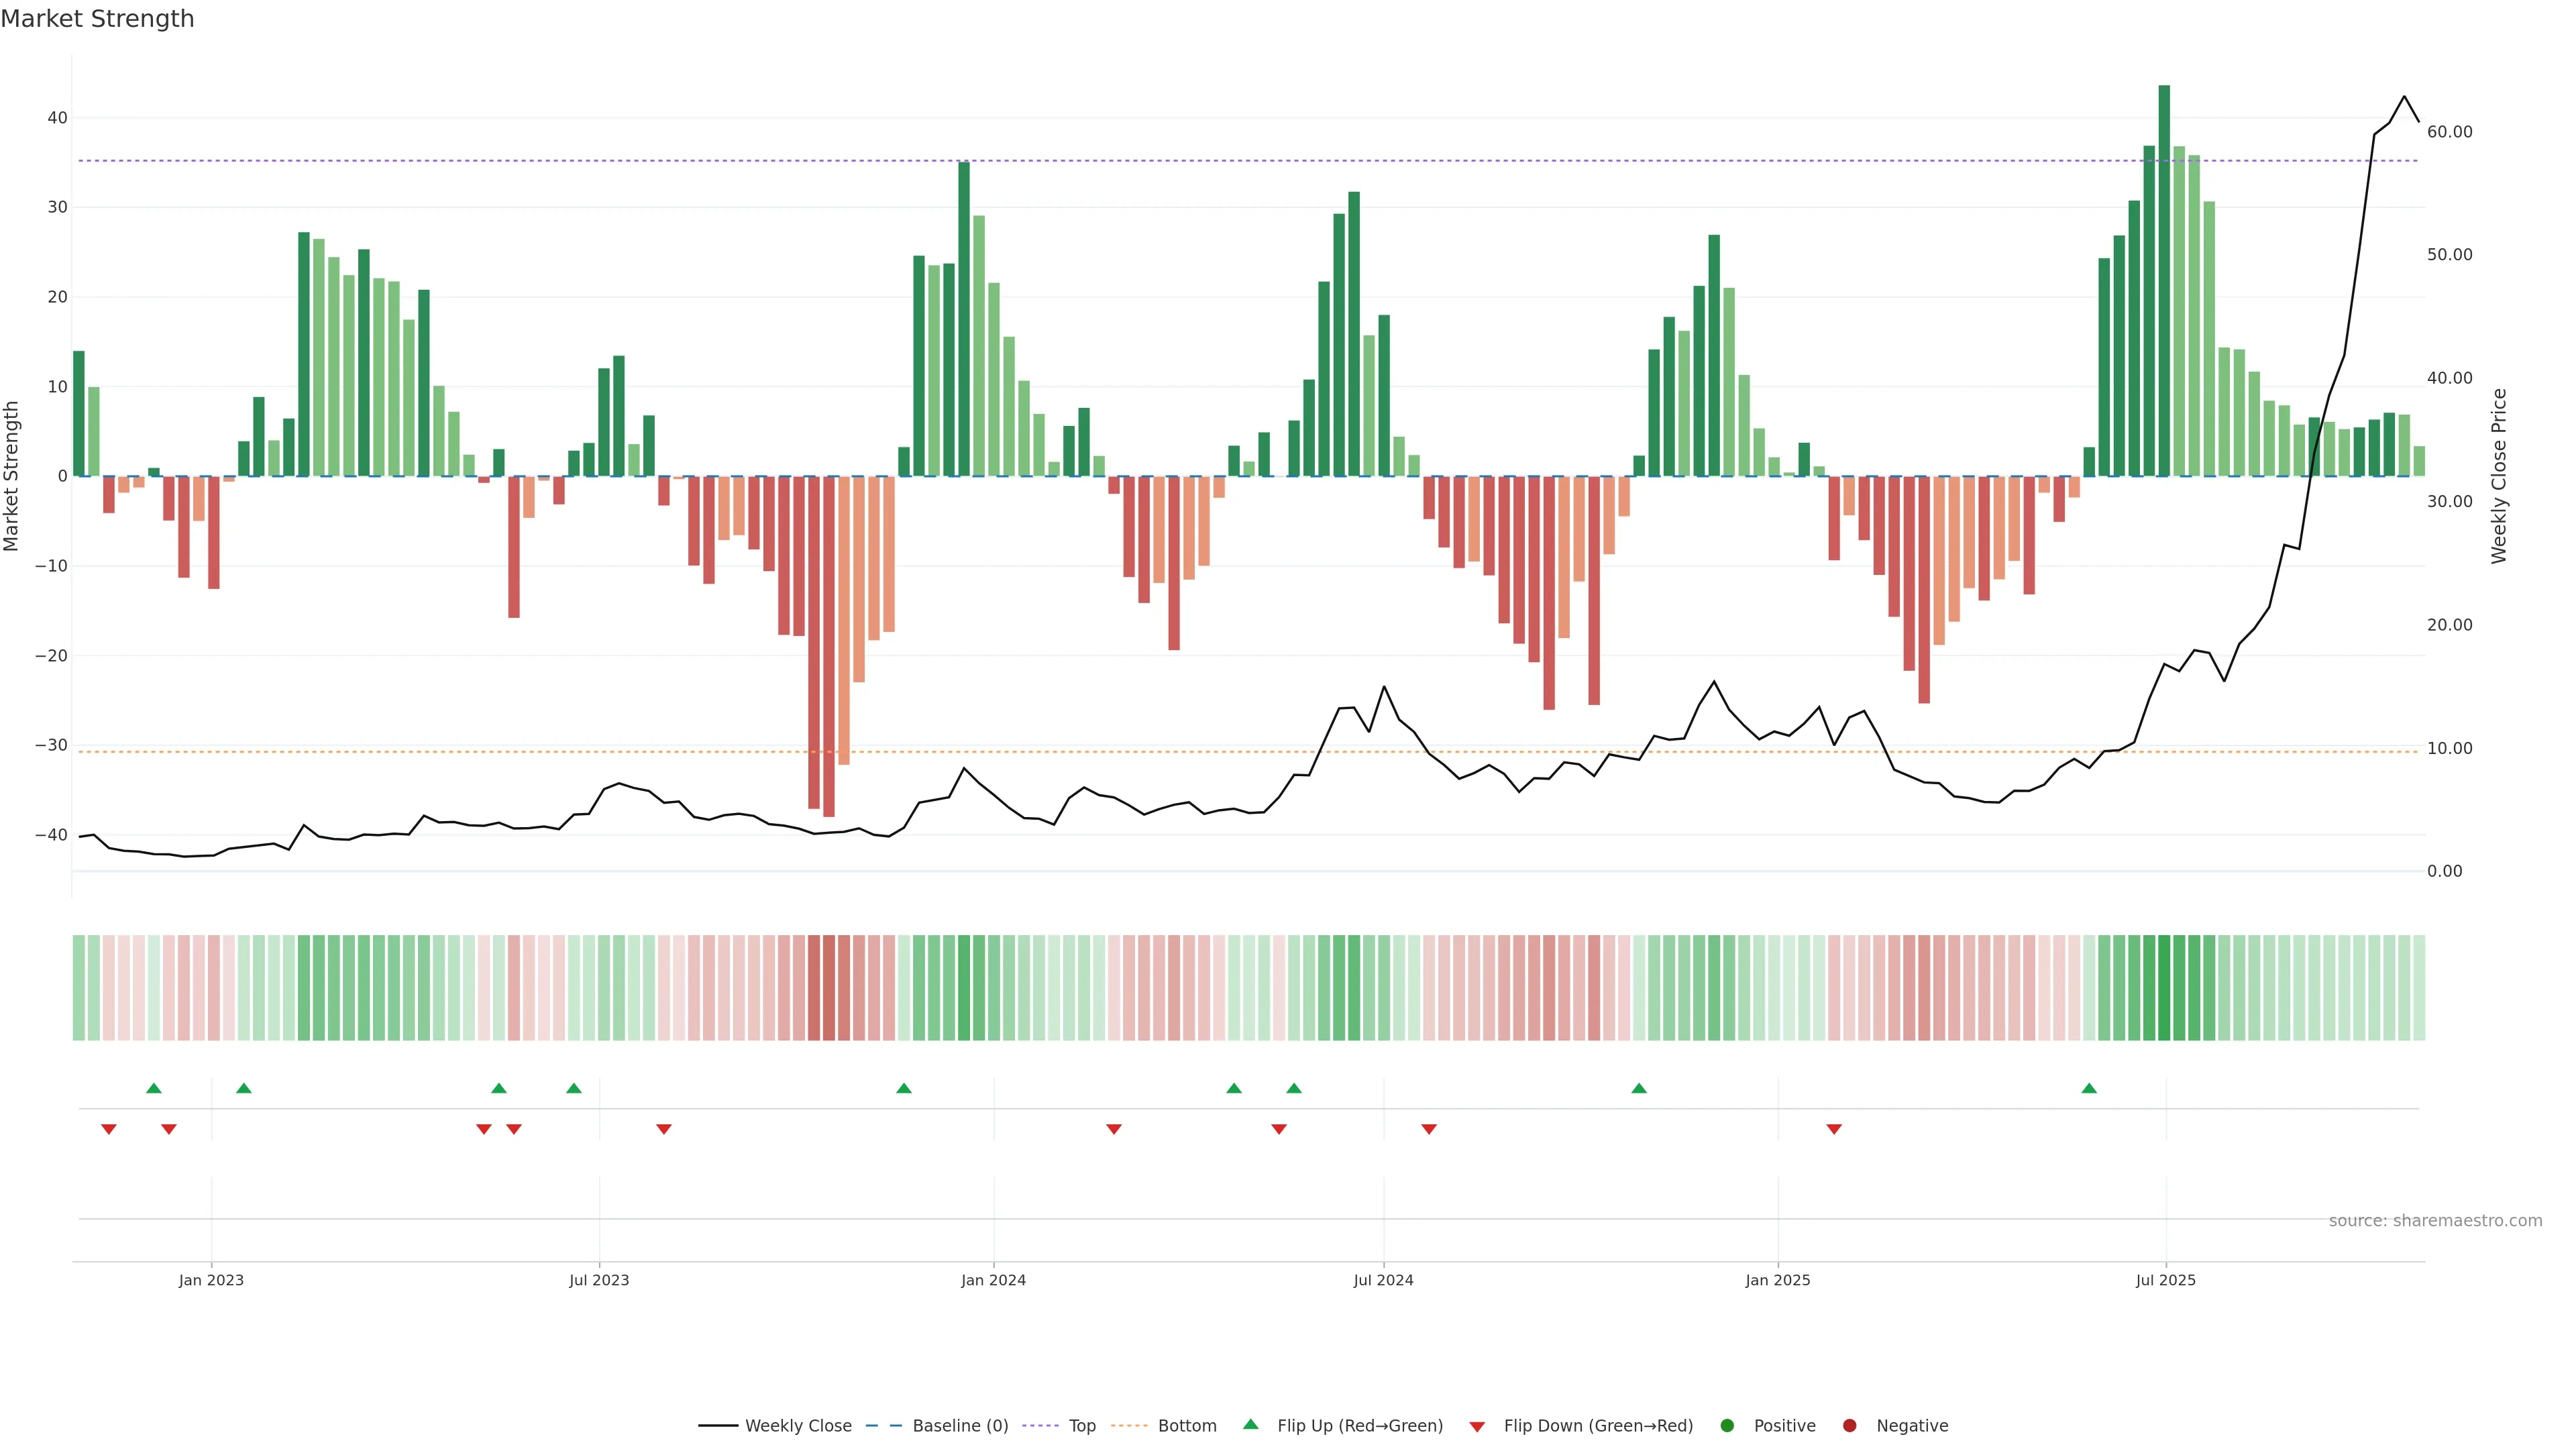This screenshot has height=1449, width=2576.
Task: Click the flip-up triangle just after Jan 2023
Action: 243,1088
